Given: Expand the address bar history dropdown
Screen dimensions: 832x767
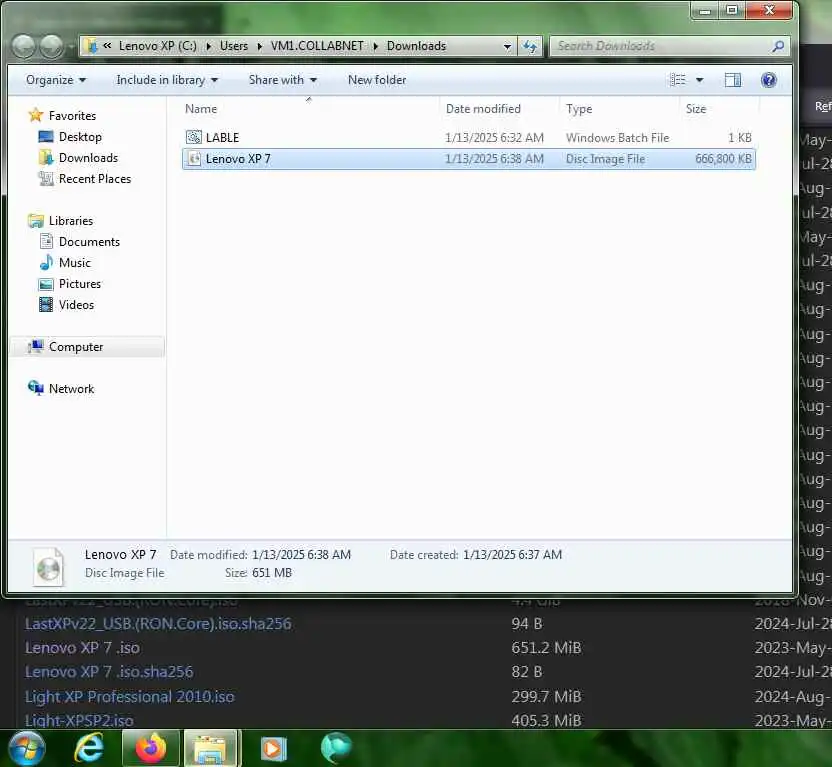Looking at the screenshot, I should tap(507, 47).
